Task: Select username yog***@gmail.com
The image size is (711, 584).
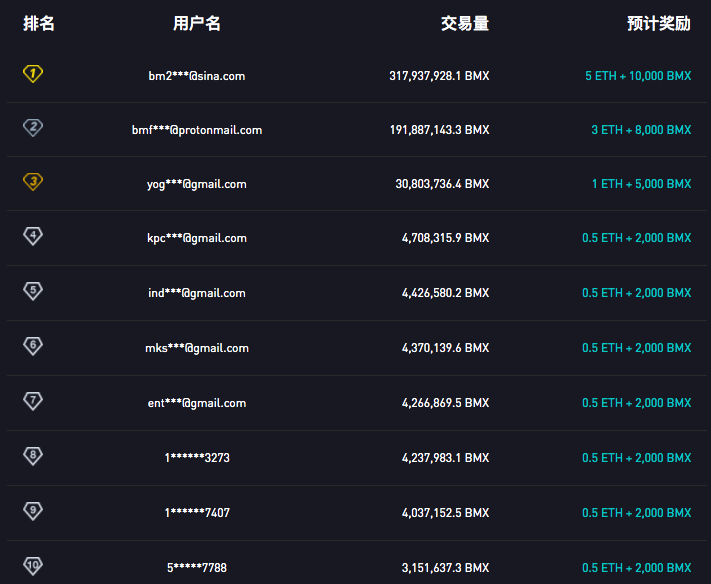Action: click(197, 184)
